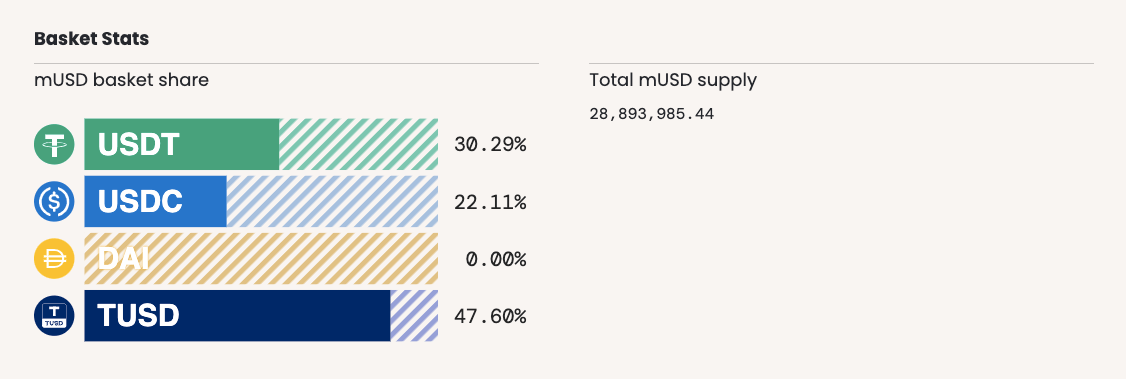The width and height of the screenshot is (1126, 379).
Task: Click the striped purple TUSD remainder
Action: tap(414, 316)
